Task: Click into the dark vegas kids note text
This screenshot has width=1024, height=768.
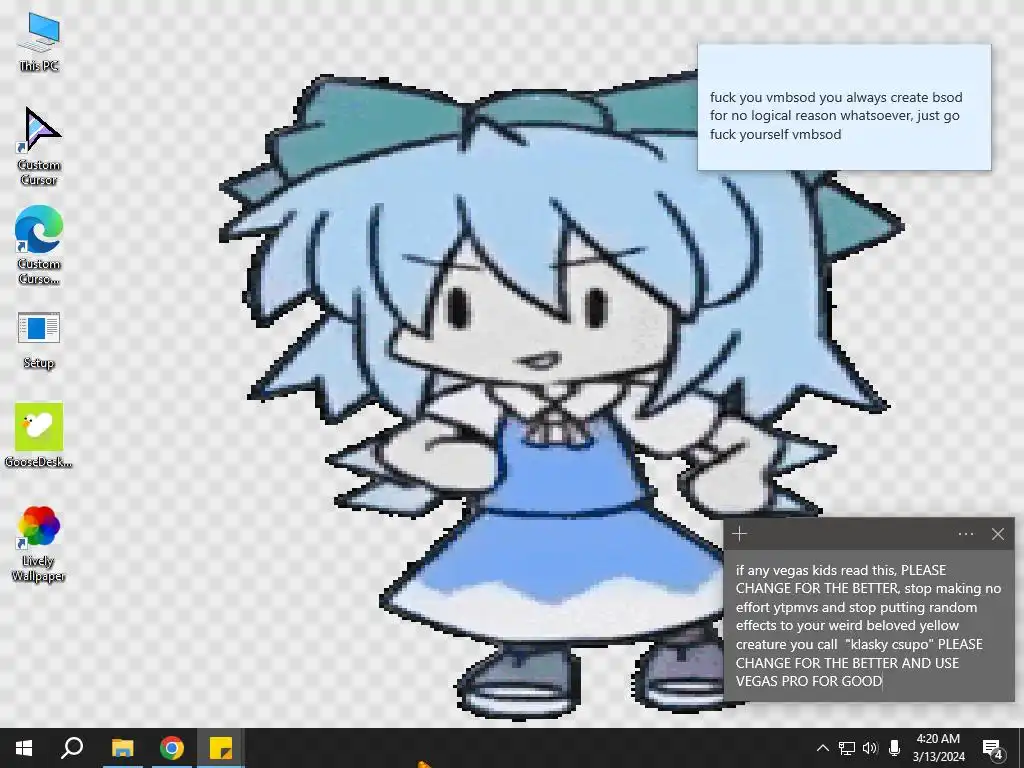Action: tap(869, 625)
